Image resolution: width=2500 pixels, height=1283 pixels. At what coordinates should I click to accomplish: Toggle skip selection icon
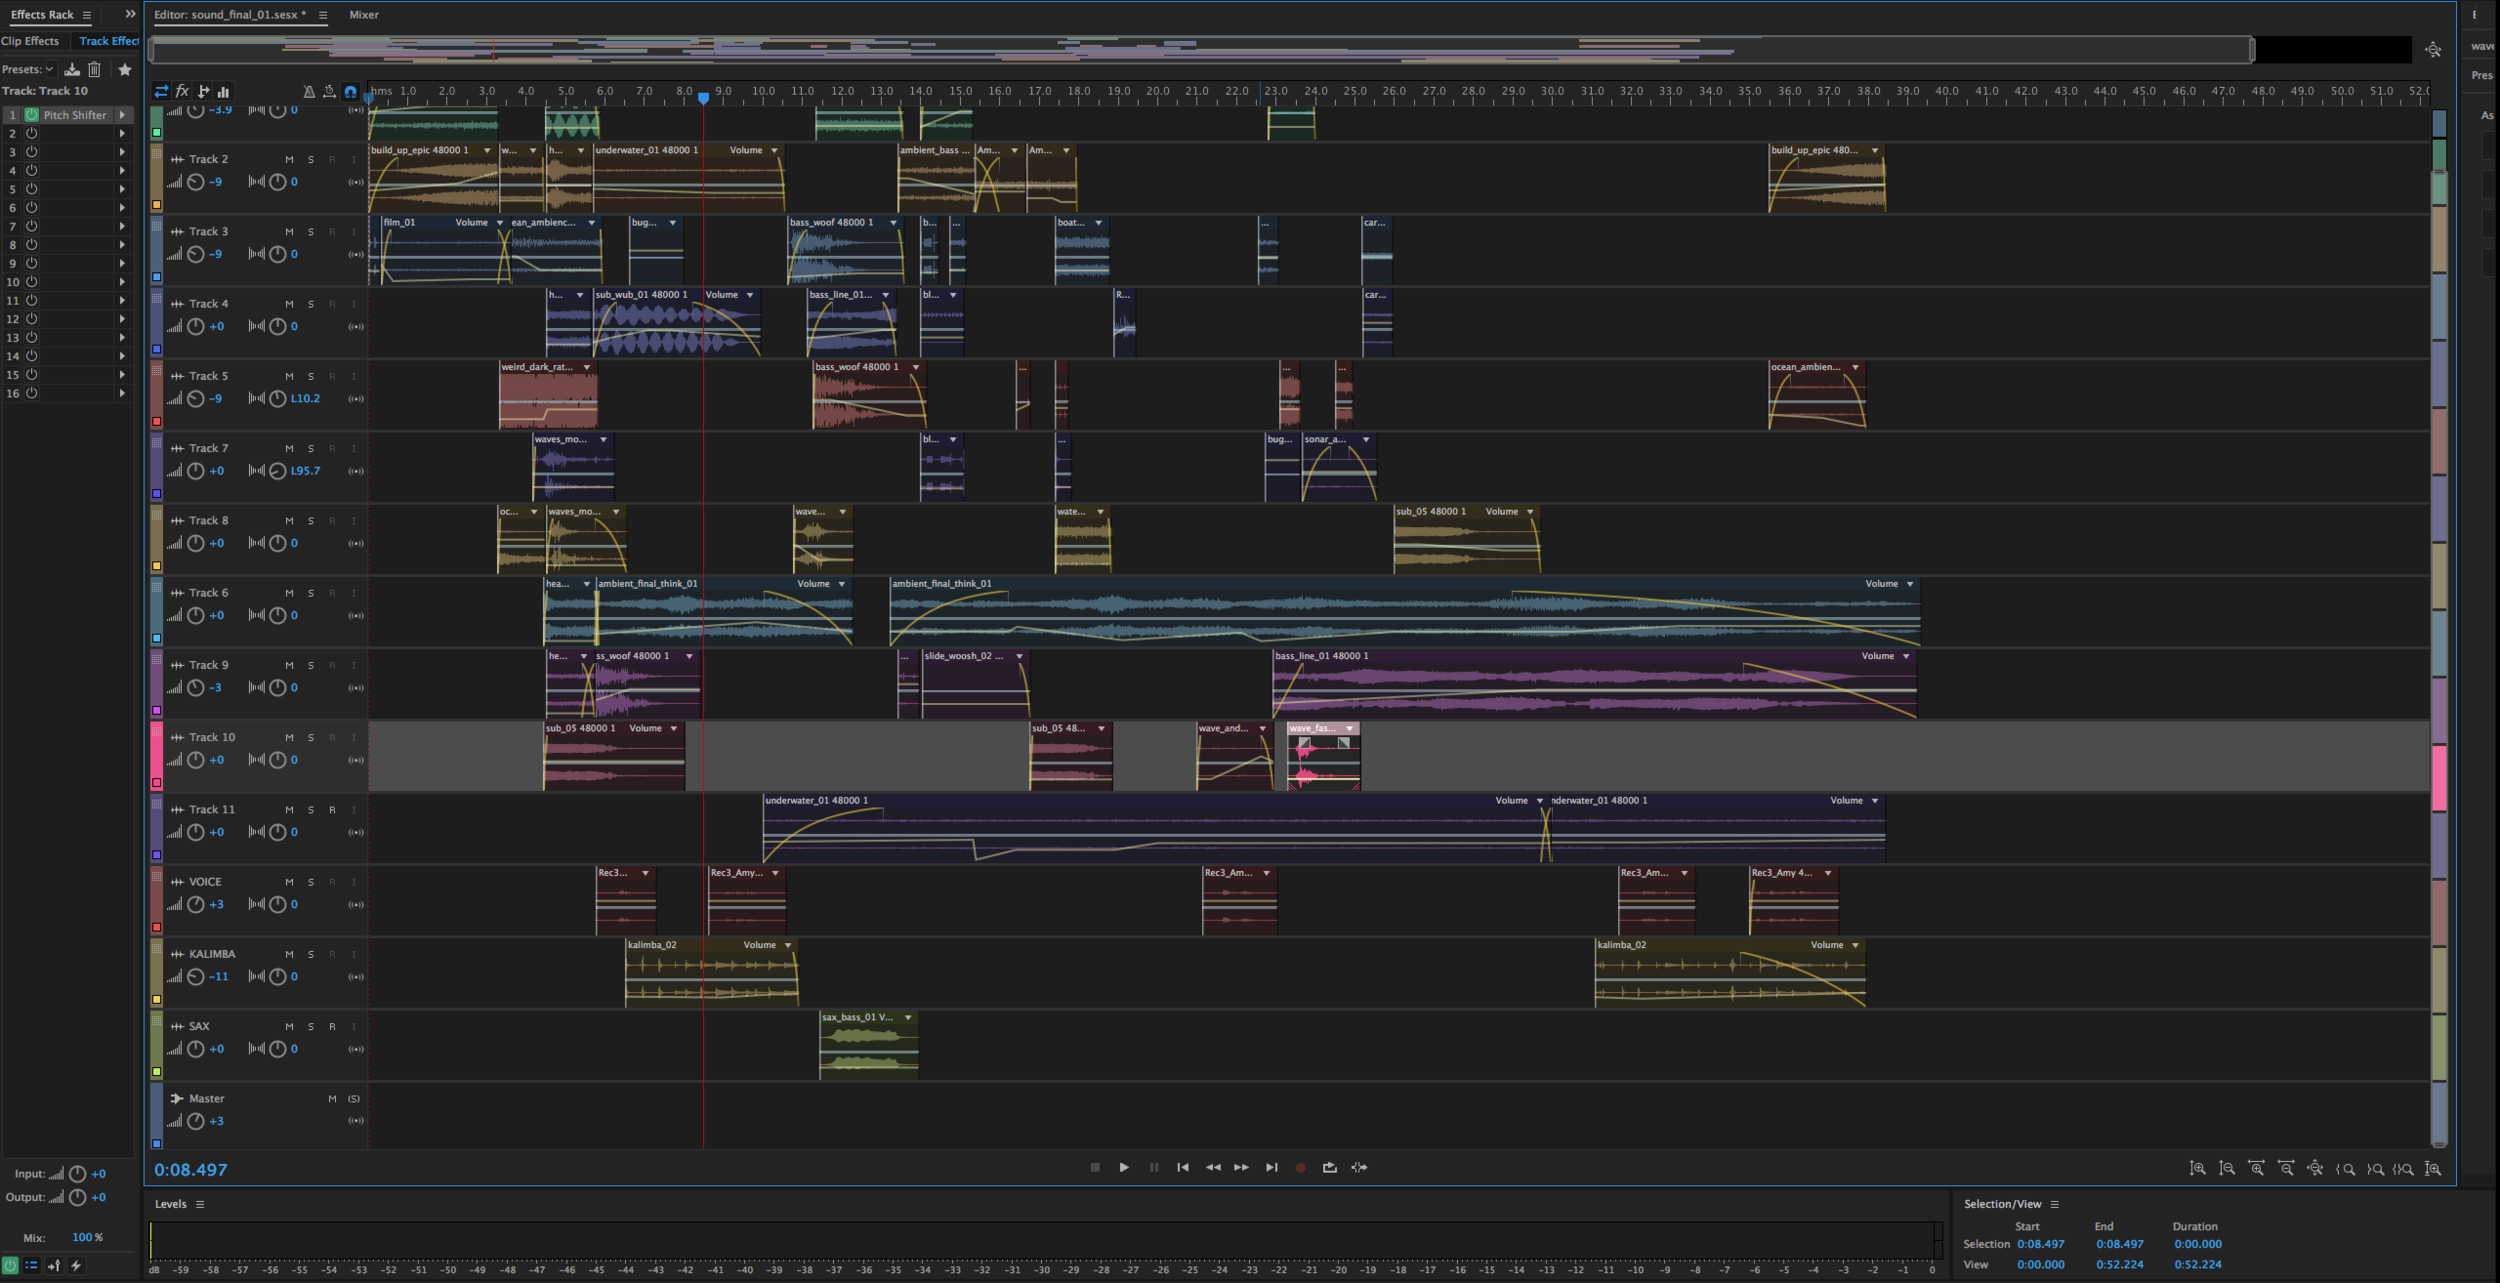[1359, 1167]
